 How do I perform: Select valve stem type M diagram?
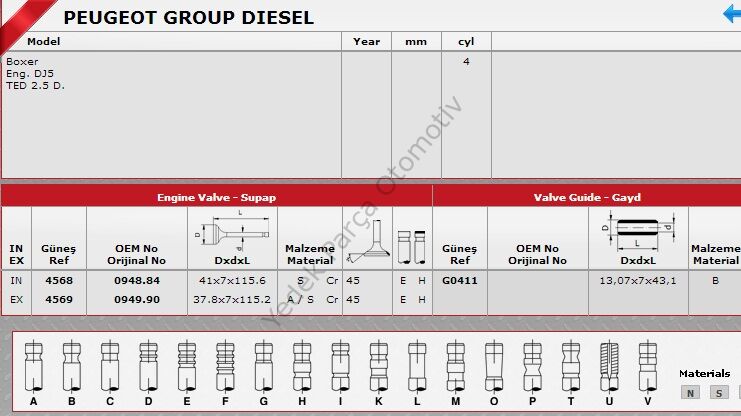pos(456,366)
